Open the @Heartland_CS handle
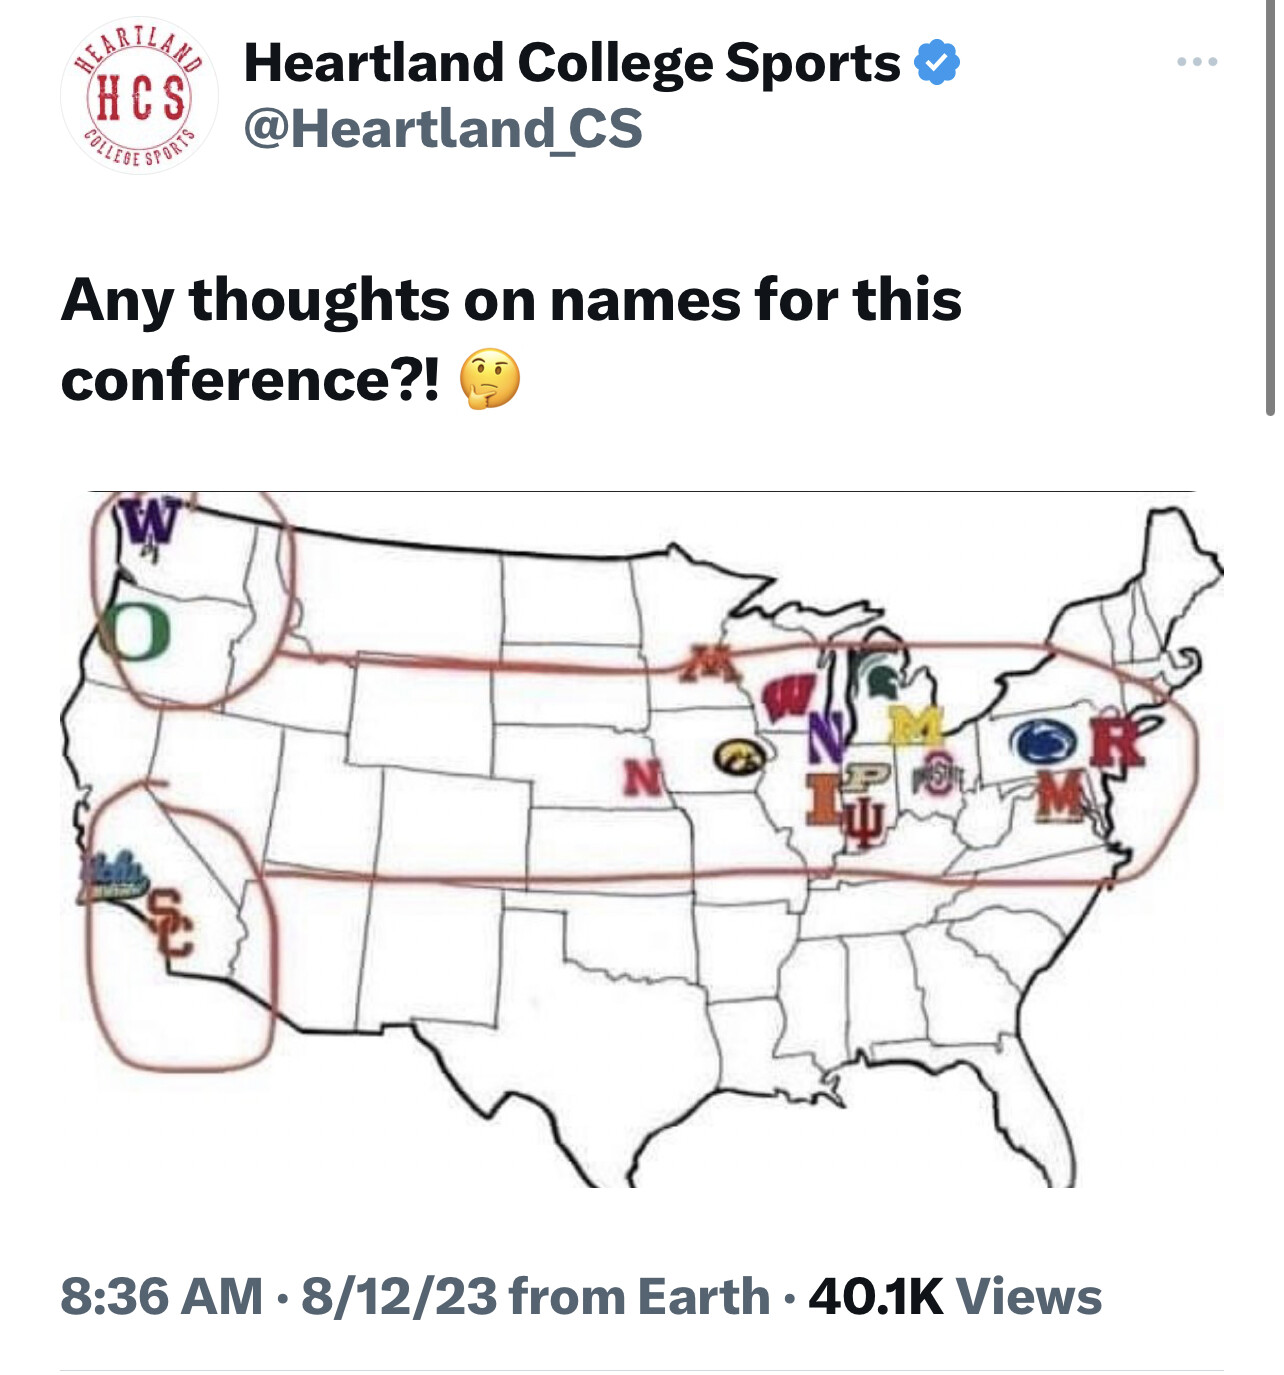Screen dimensions: 1284x1375 point(443,129)
